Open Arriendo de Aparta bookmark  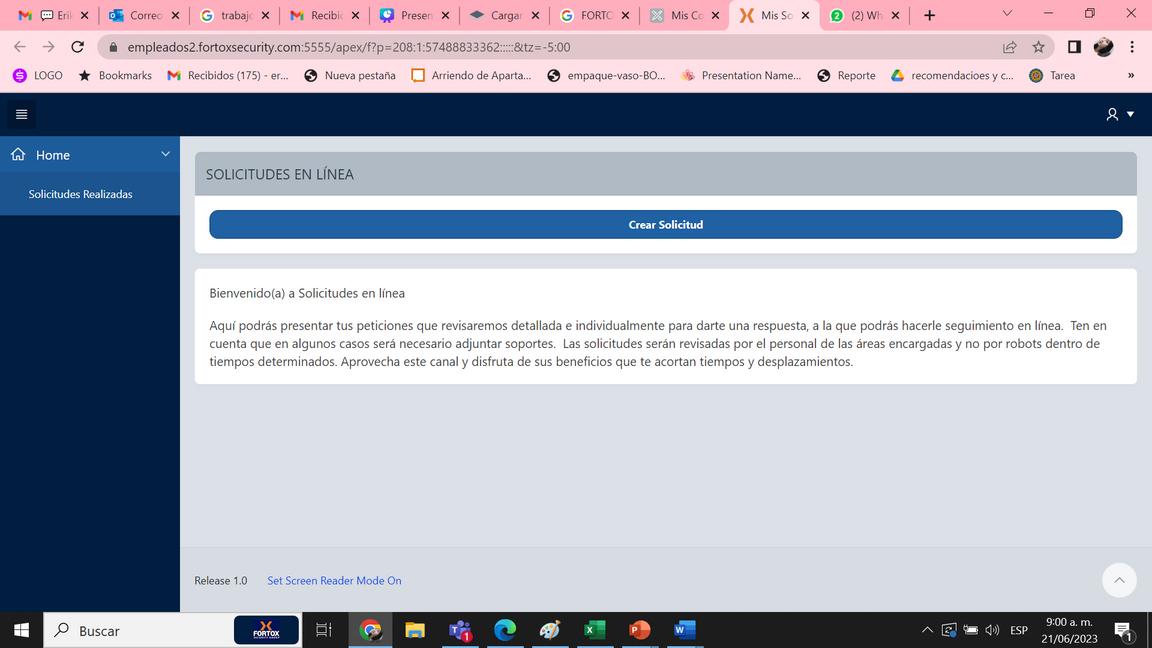[471, 75]
